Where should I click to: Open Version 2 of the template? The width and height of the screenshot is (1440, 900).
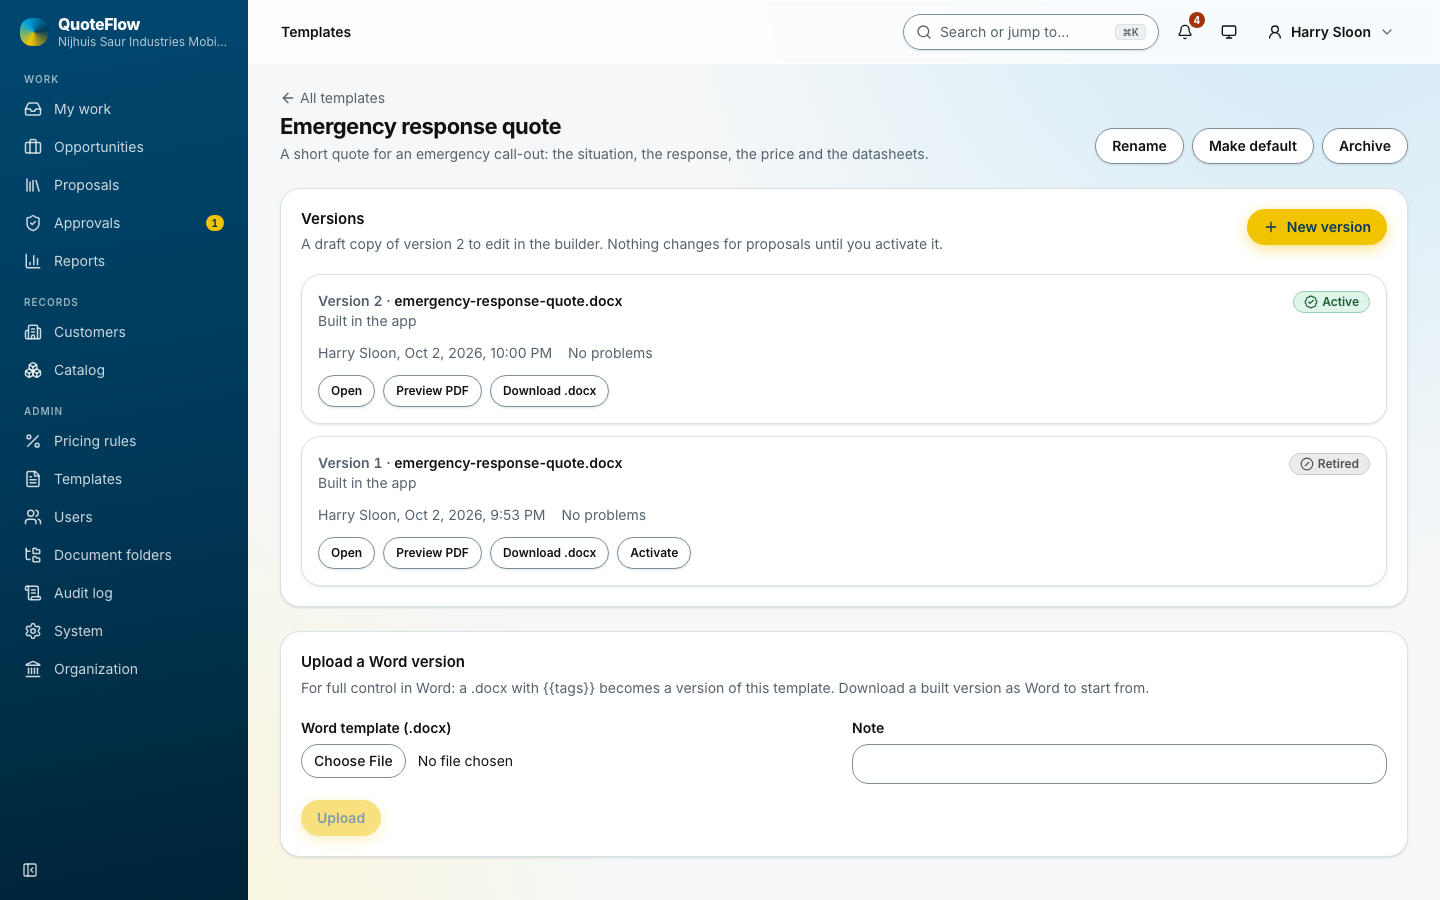click(x=346, y=391)
